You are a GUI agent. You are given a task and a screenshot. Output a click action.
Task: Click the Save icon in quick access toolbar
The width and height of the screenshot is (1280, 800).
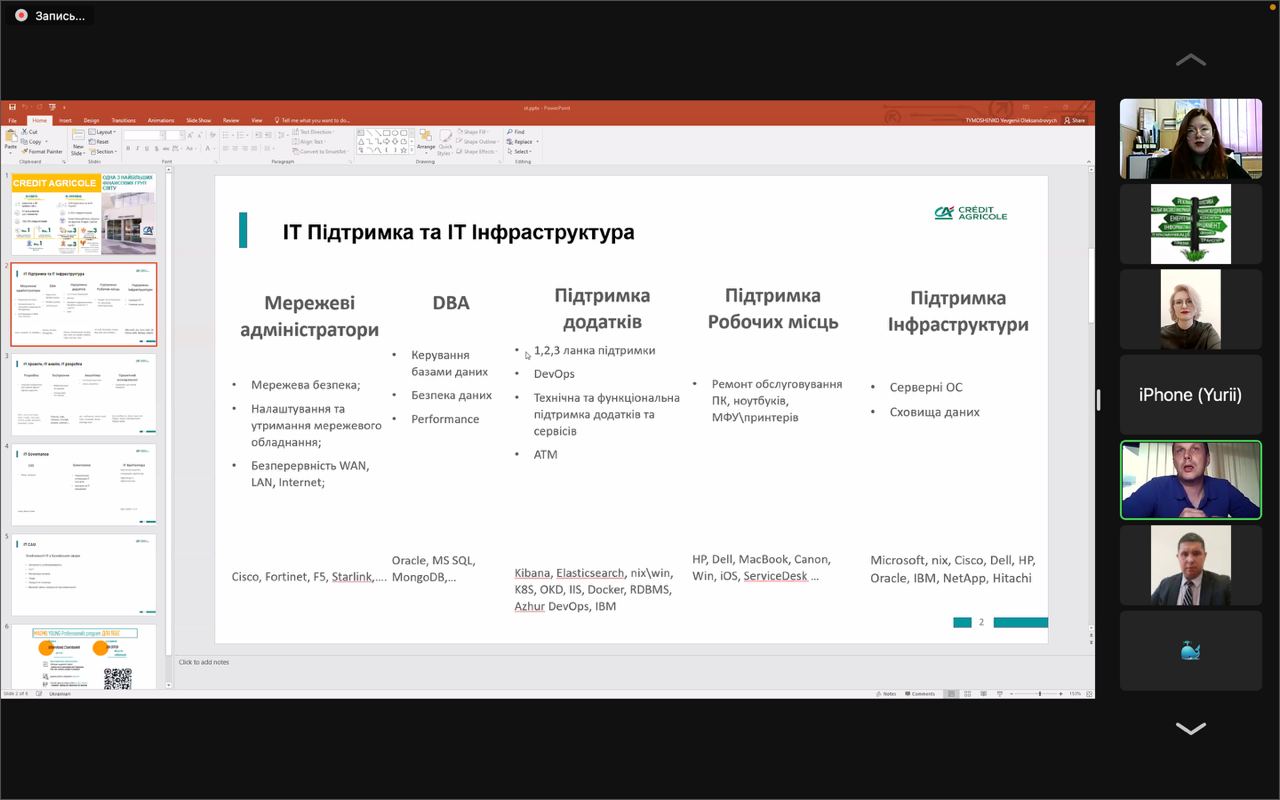(x=12, y=107)
